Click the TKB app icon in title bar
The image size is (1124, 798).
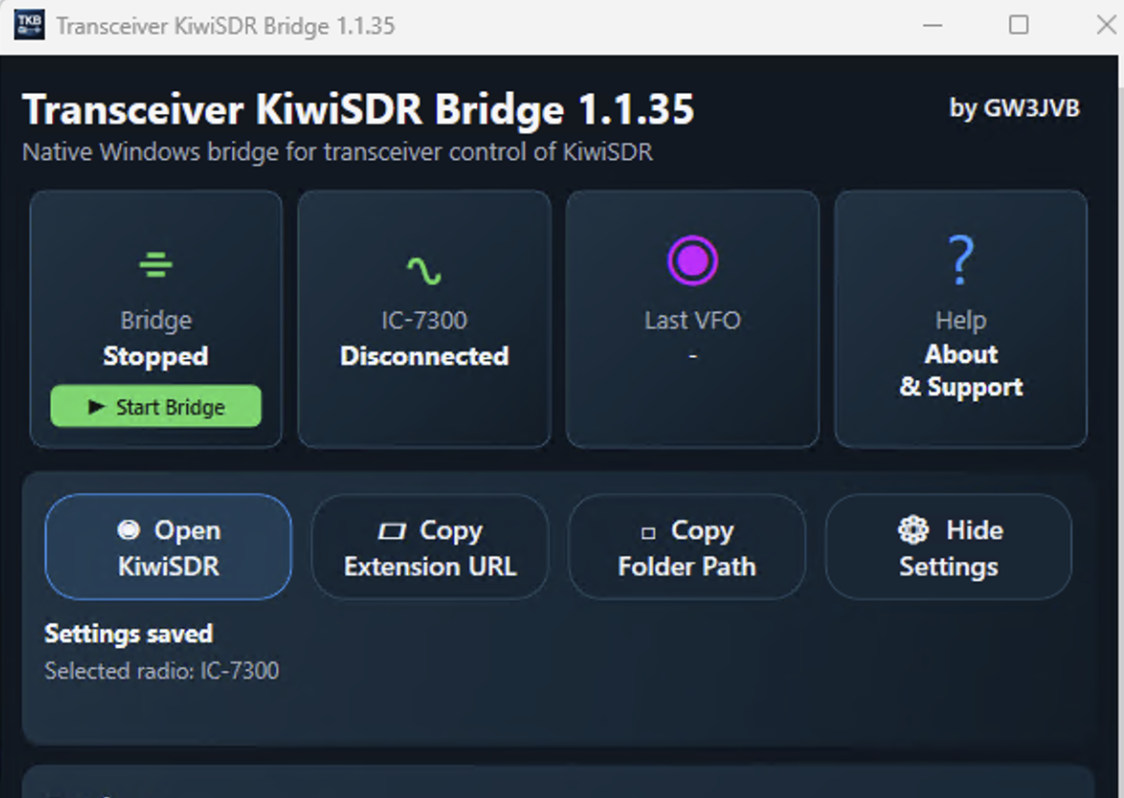[x=29, y=25]
